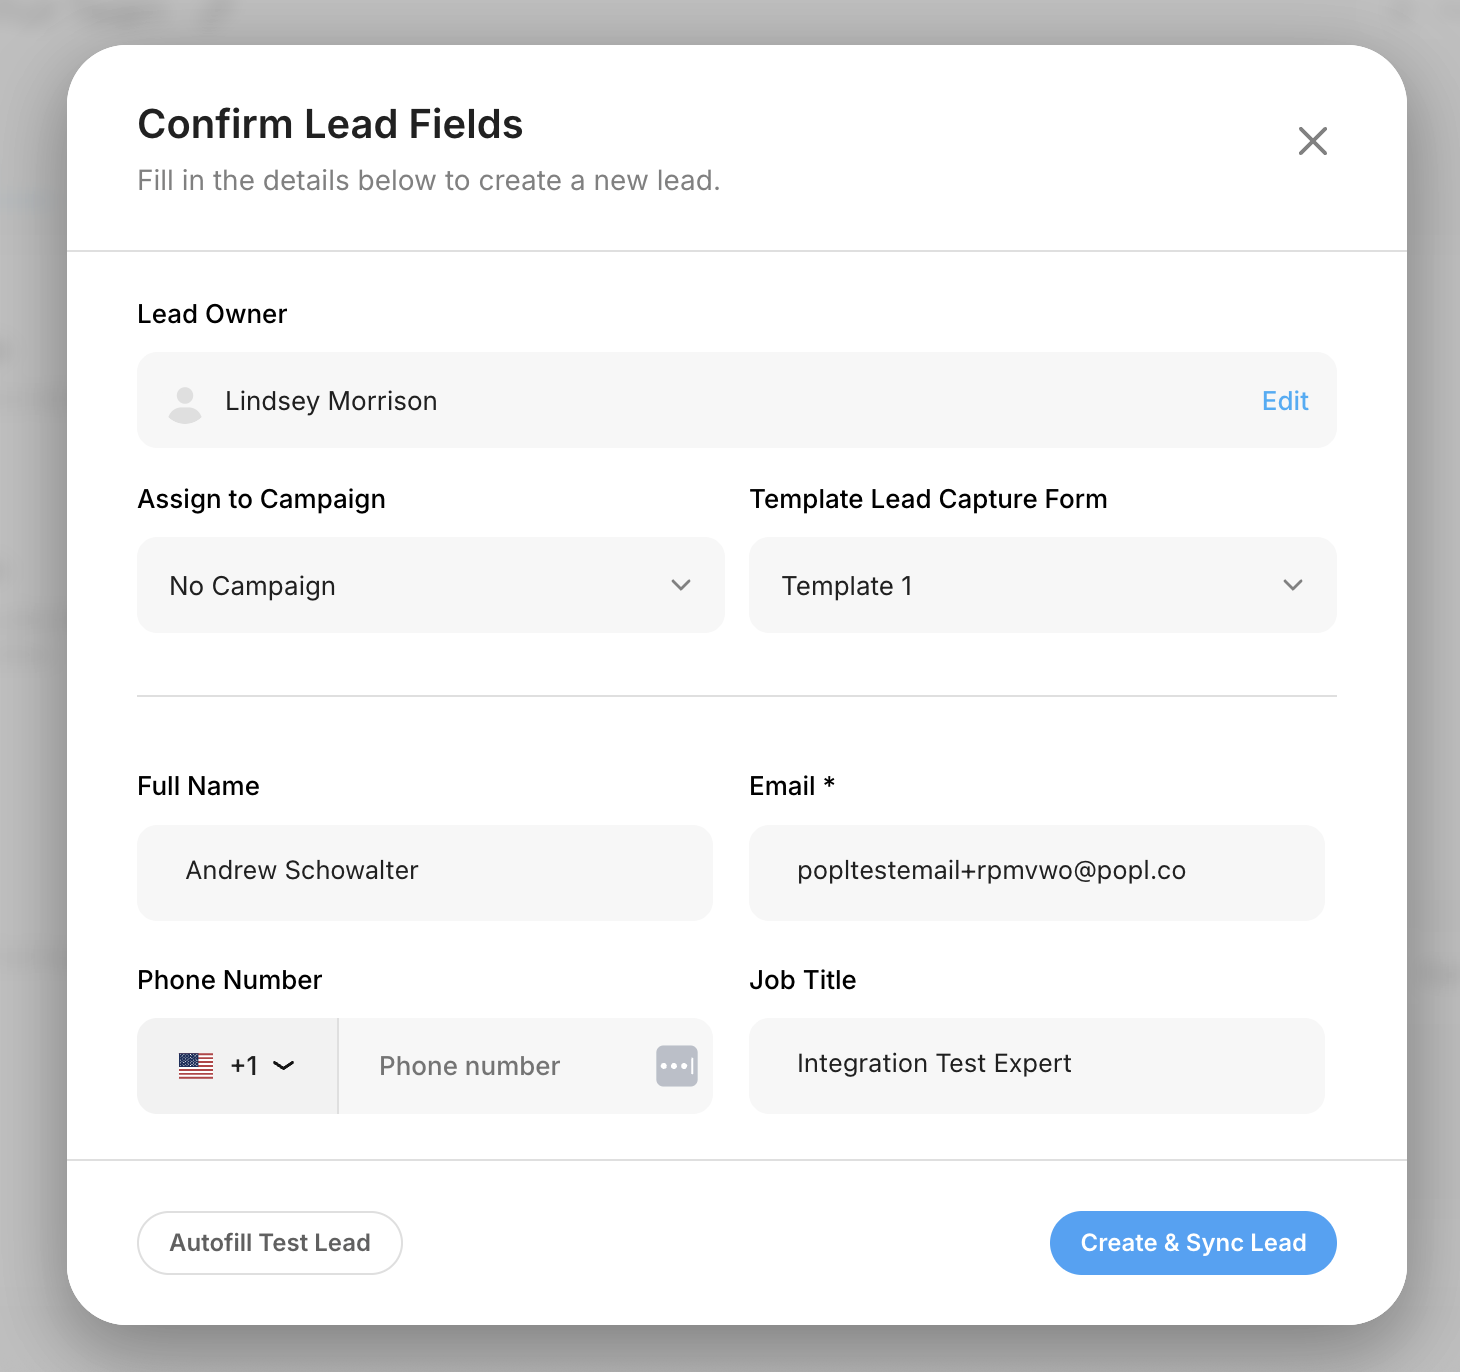The width and height of the screenshot is (1460, 1372).
Task: Click into the Email input field
Action: pos(1036,872)
